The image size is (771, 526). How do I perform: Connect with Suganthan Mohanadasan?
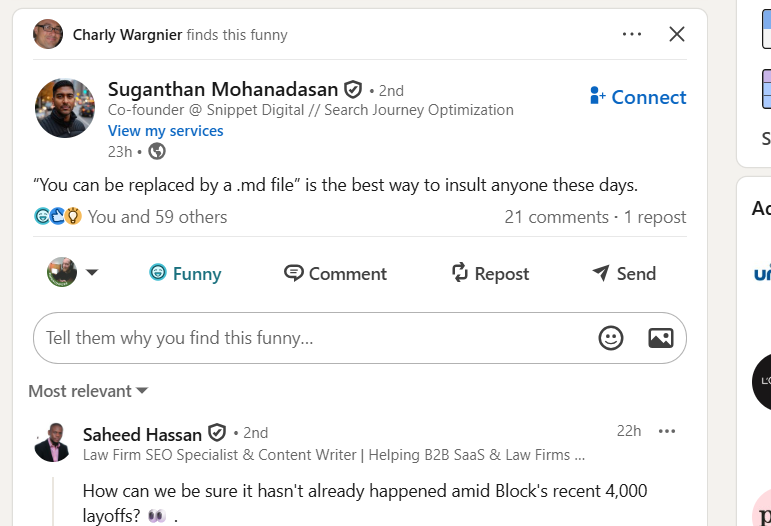(638, 97)
